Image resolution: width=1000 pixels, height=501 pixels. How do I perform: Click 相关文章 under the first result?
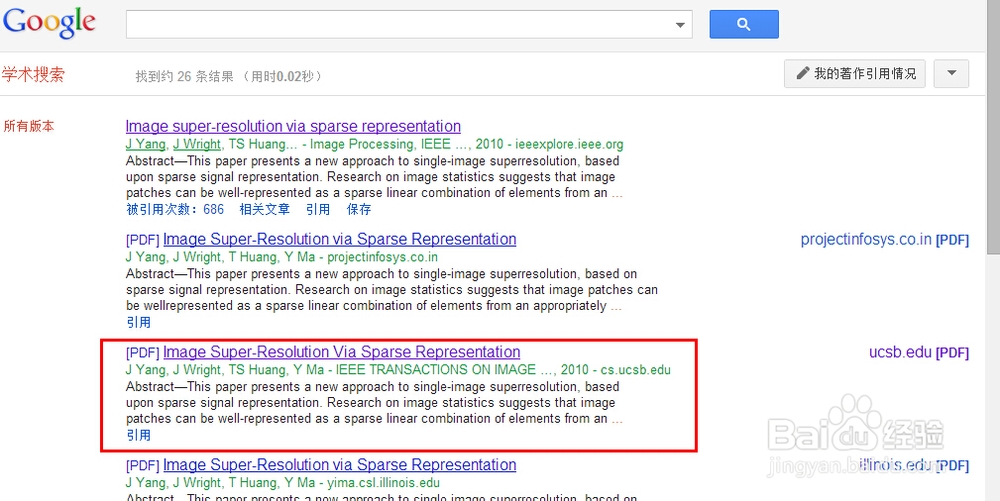tap(264, 210)
